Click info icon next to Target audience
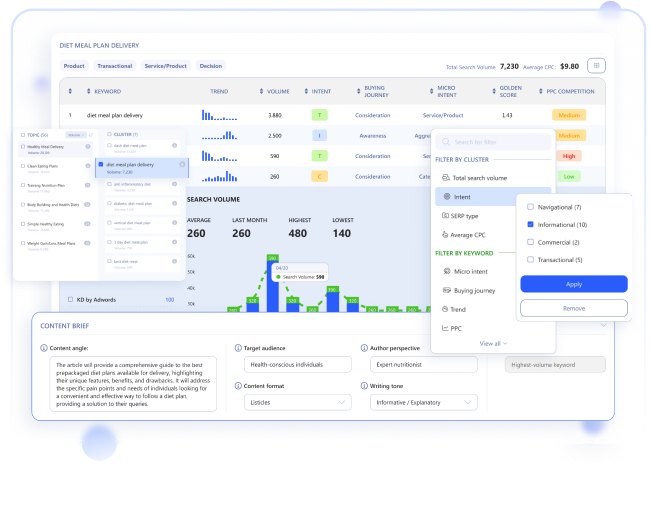650x509 pixels. pos(238,348)
